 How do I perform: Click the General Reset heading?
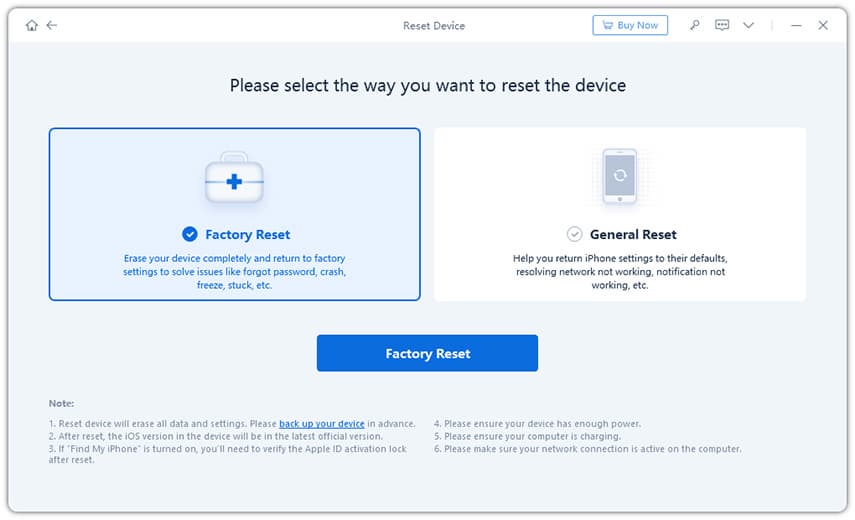click(633, 234)
